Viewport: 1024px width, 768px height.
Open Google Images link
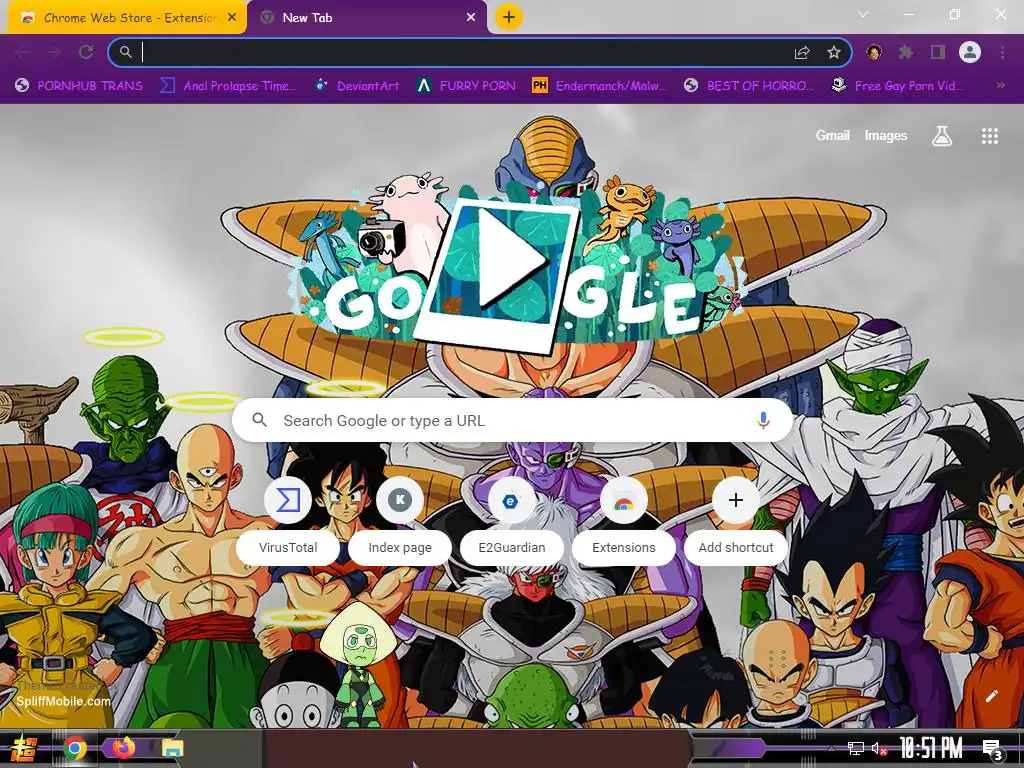coord(886,136)
